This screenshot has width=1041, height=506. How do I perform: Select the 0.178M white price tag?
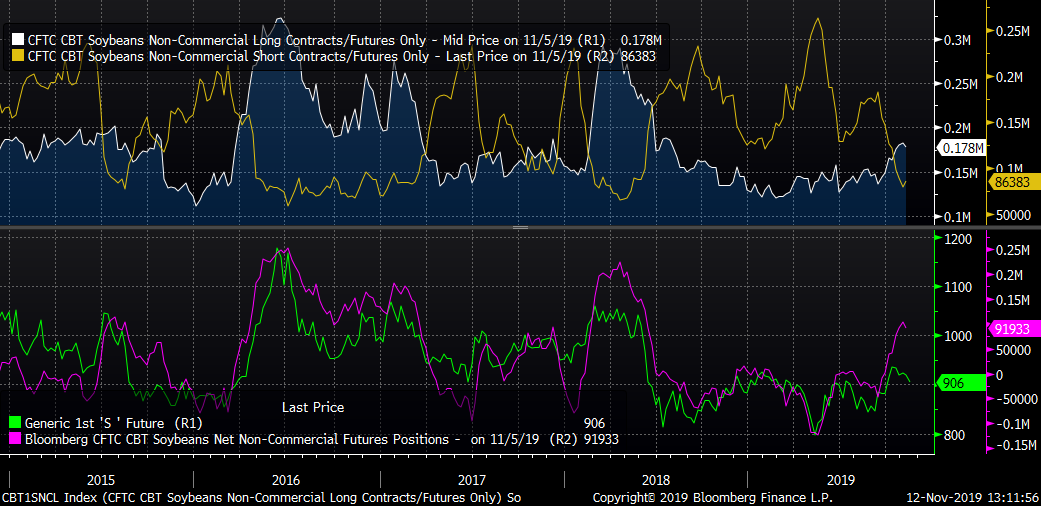tap(961, 148)
